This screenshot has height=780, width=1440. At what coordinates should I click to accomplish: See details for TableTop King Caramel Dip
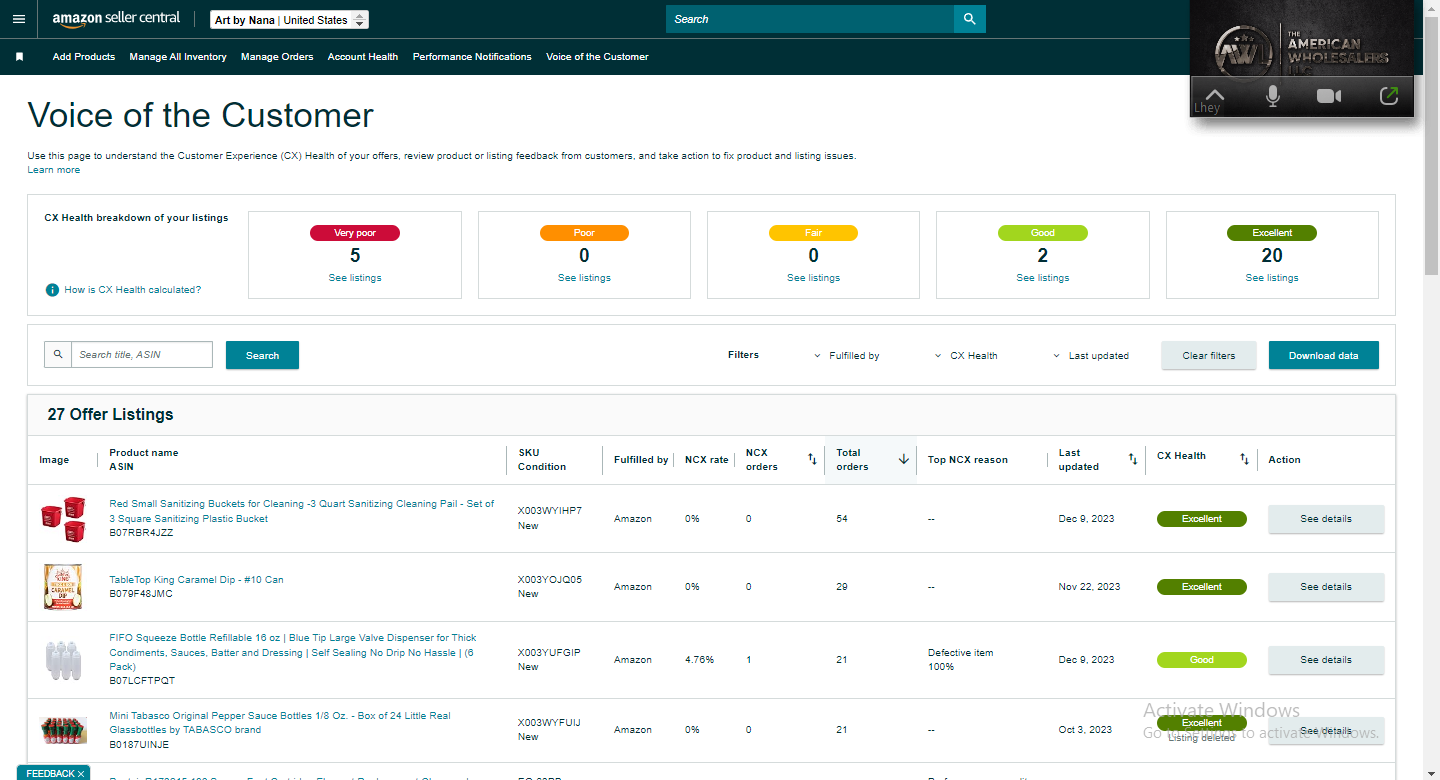(1326, 587)
